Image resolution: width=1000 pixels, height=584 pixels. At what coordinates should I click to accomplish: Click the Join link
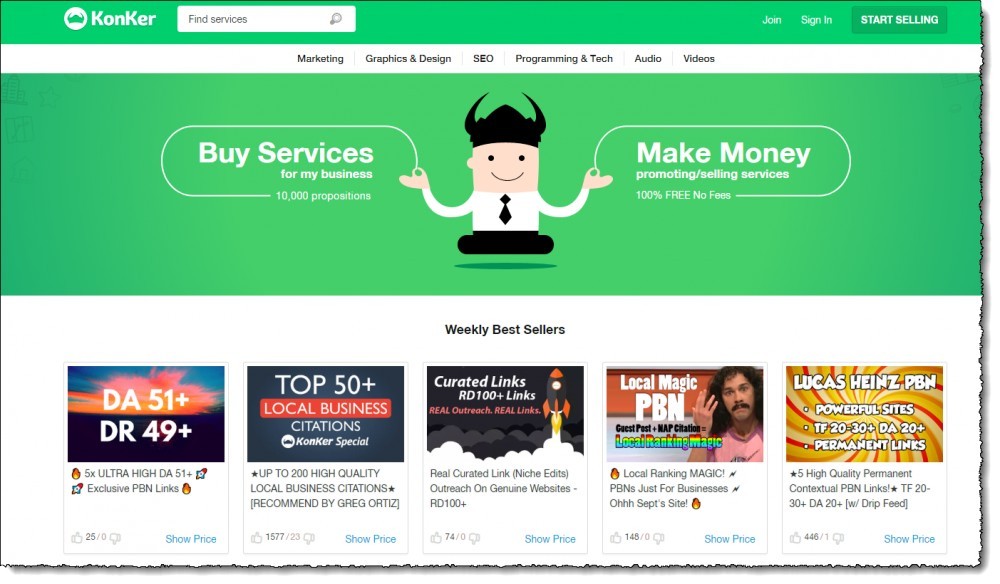click(772, 20)
